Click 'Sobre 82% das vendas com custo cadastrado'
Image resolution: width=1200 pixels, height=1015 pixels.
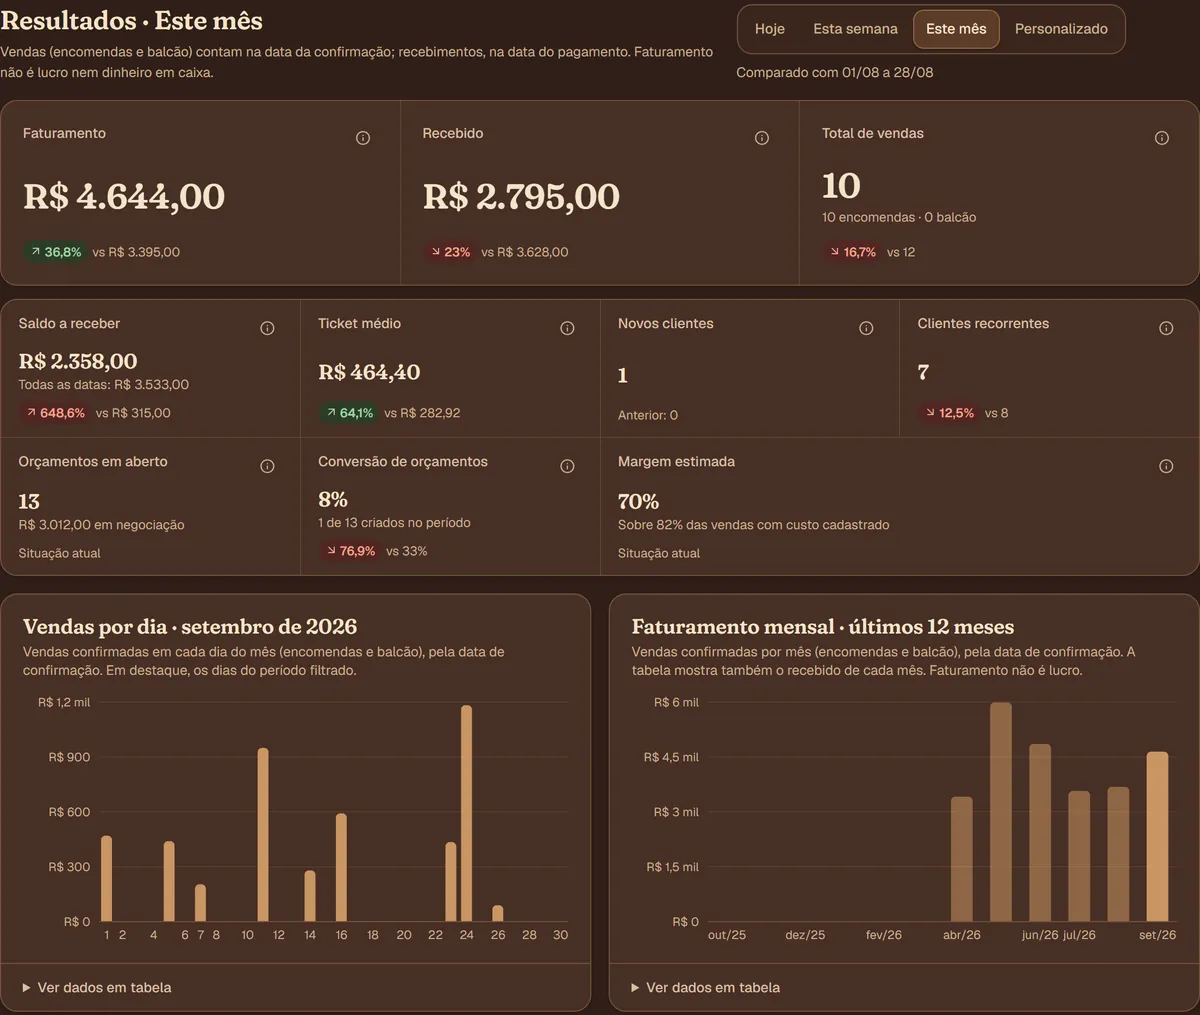point(753,525)
